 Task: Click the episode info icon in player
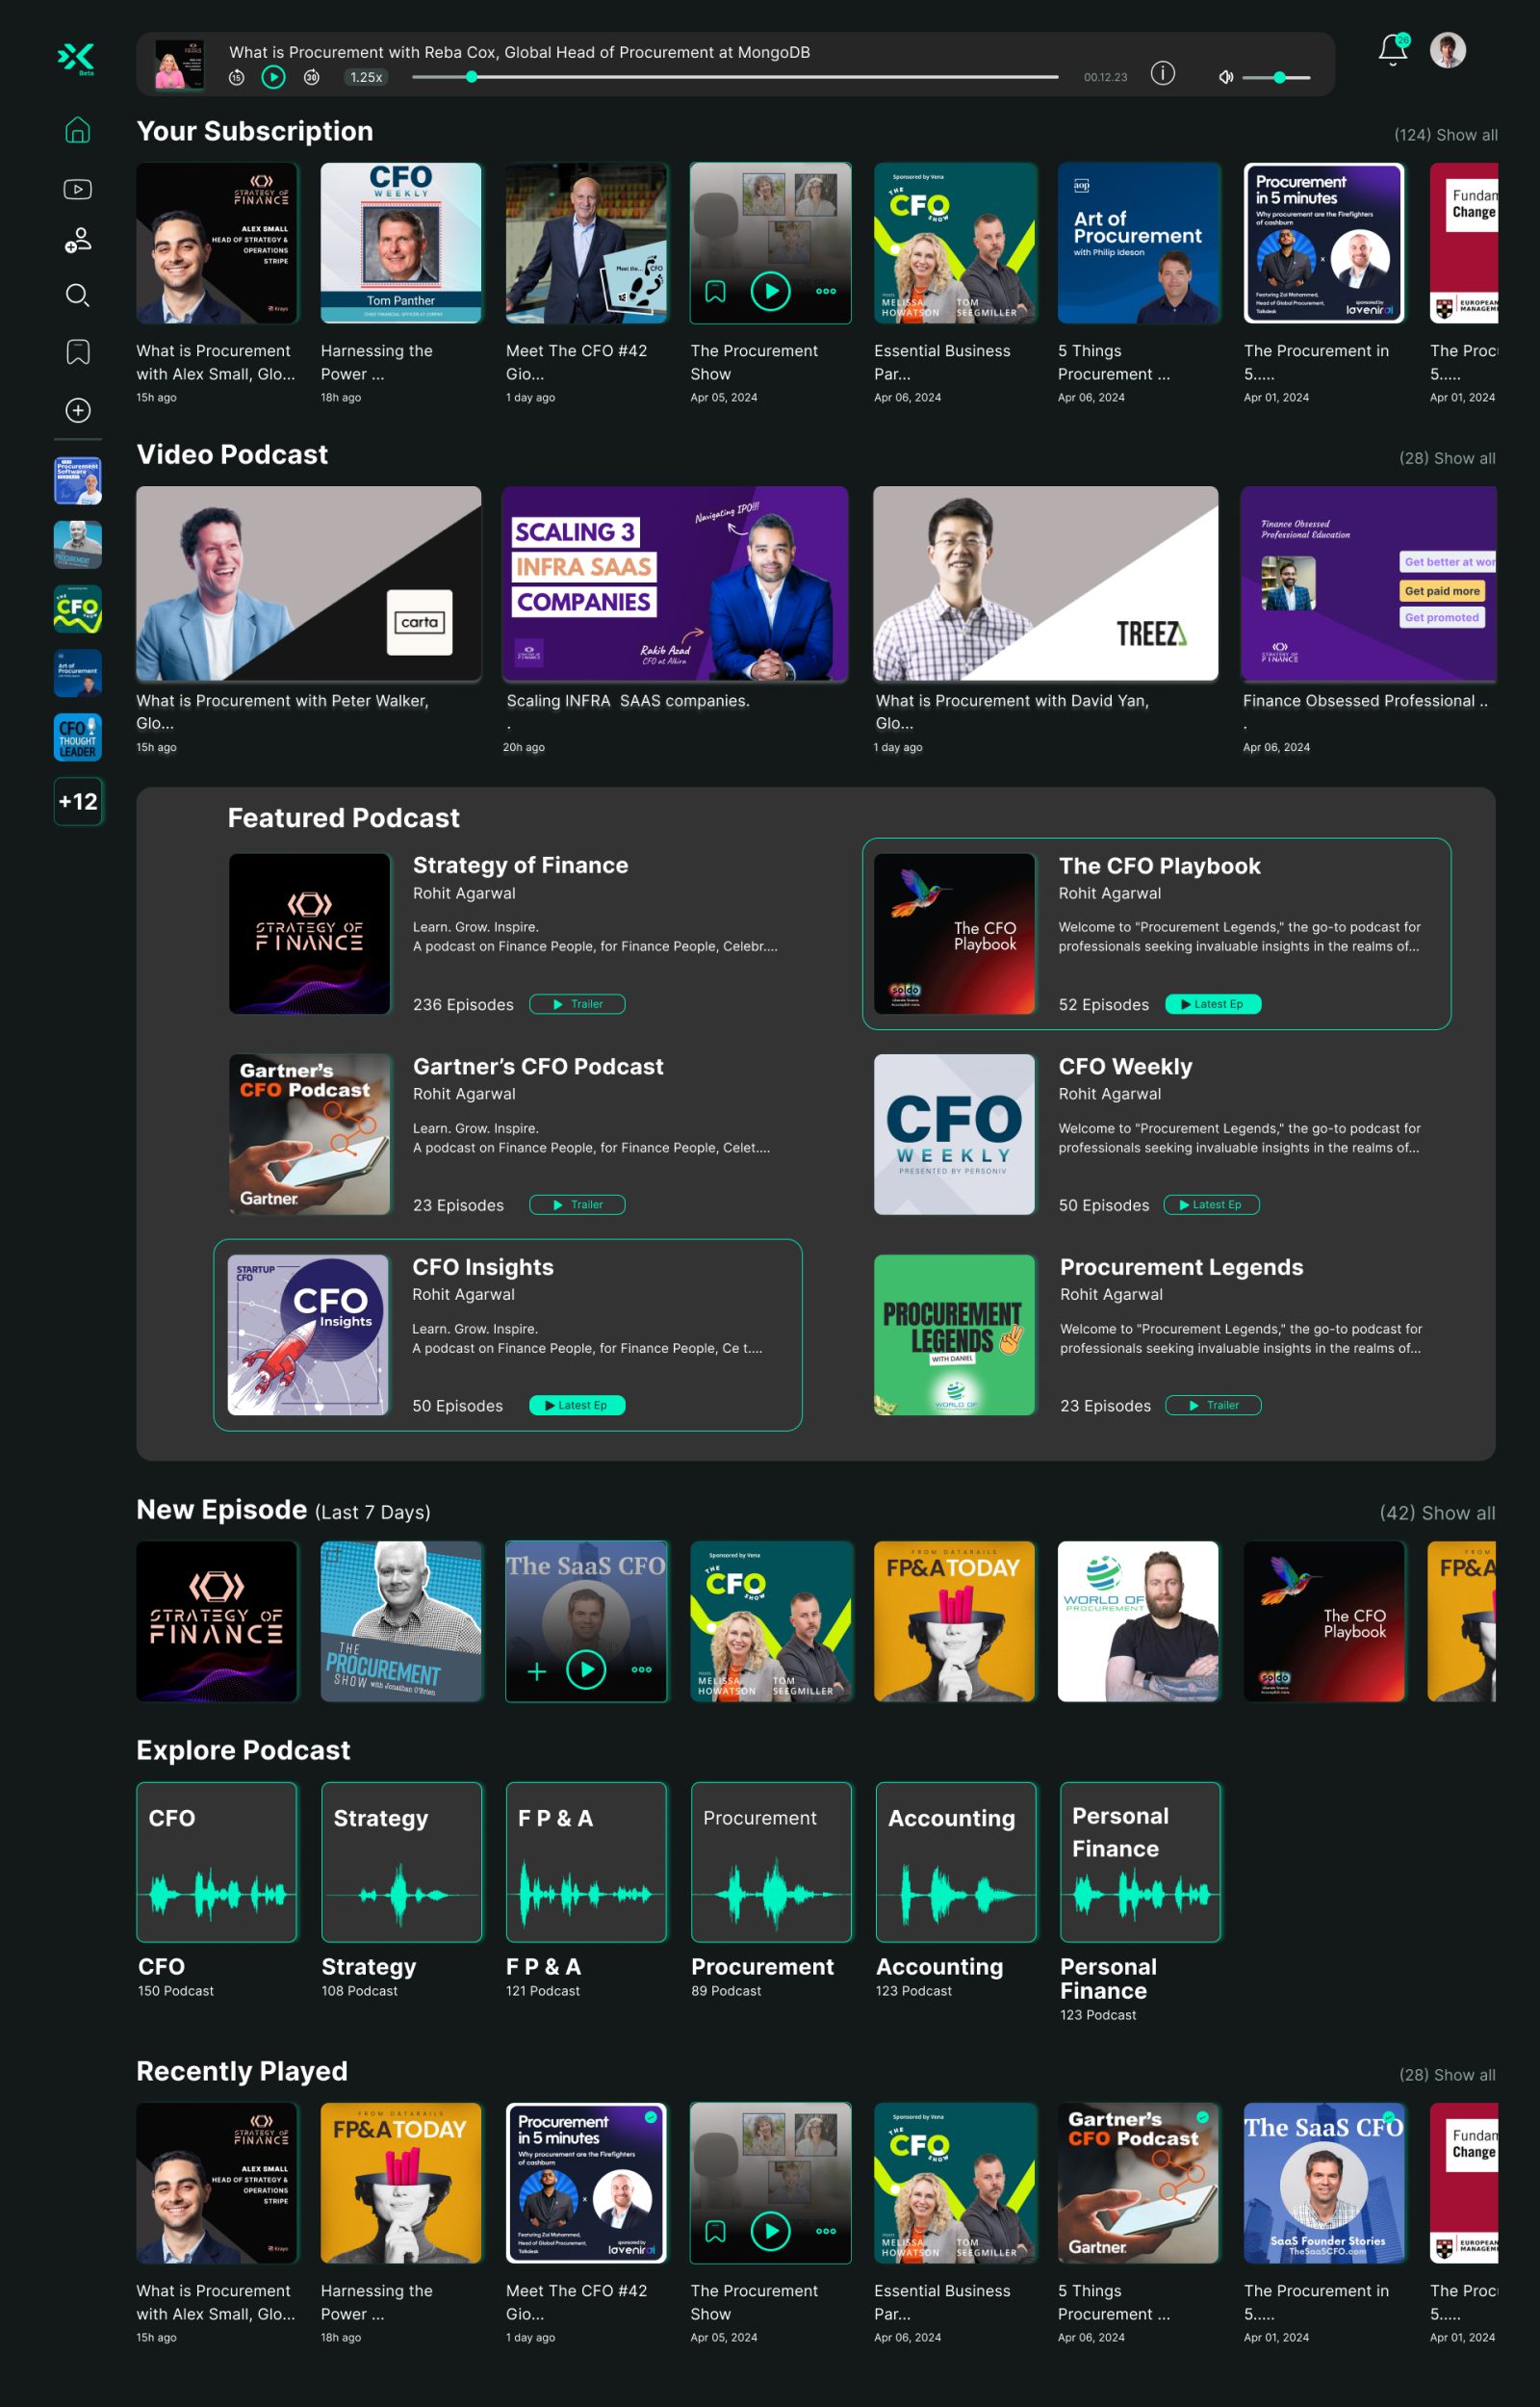tap(1162, 73)
